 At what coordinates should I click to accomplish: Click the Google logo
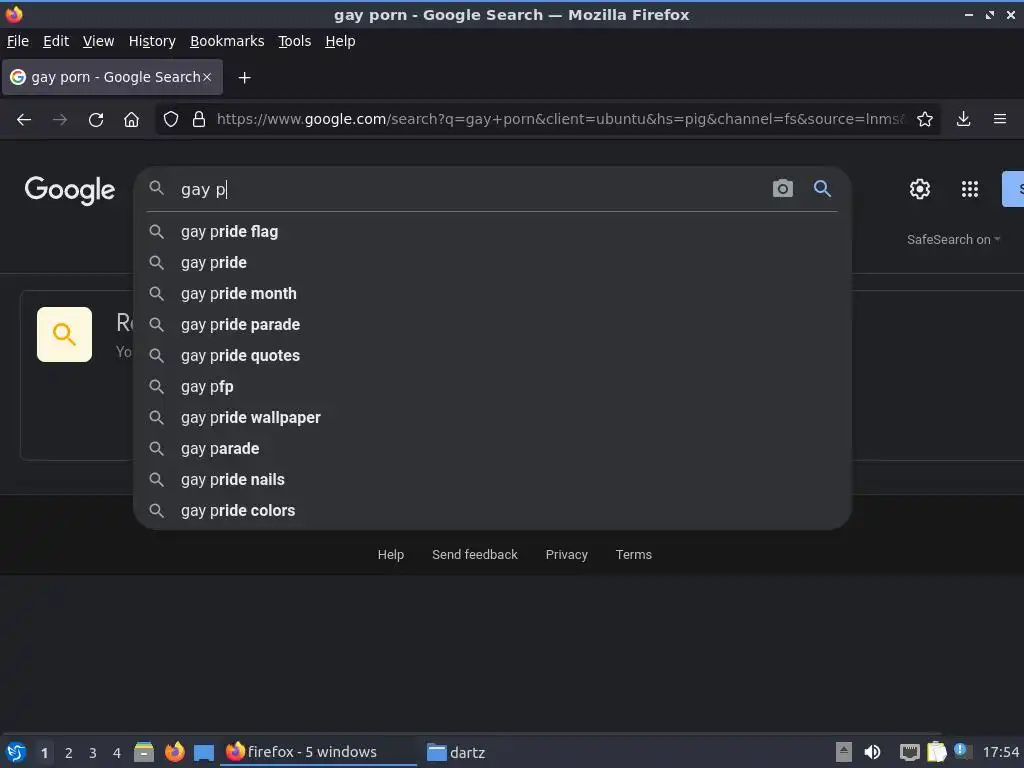[70, 190]
